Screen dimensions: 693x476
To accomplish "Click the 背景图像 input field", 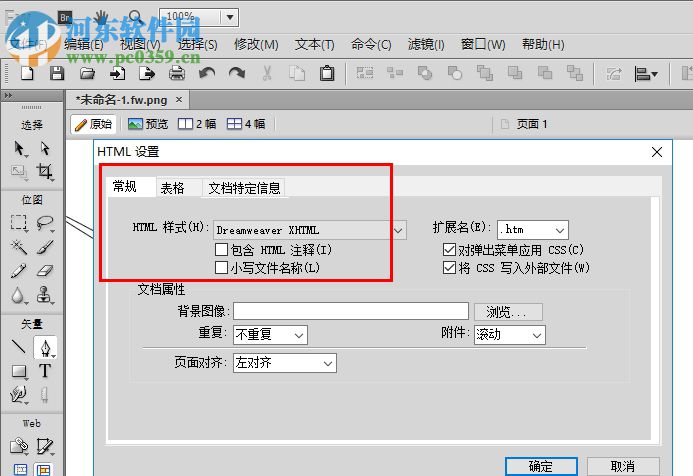I will pos(351,311).
